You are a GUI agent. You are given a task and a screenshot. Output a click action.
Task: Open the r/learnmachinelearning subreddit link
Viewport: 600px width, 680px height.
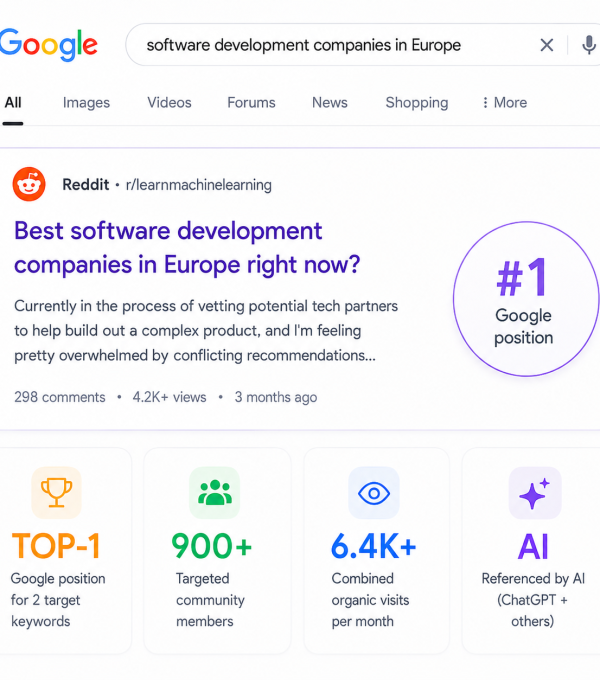[x=199, y=185]
